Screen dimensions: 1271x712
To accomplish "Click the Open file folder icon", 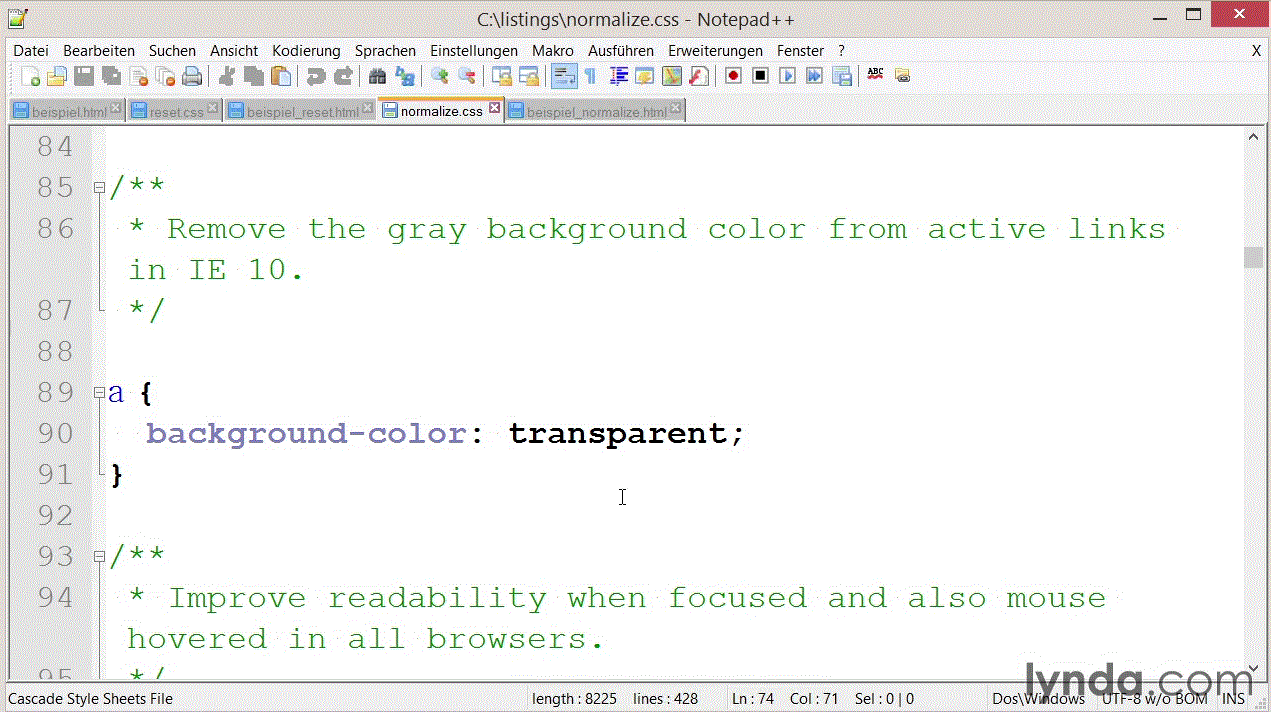I will 57,76.
